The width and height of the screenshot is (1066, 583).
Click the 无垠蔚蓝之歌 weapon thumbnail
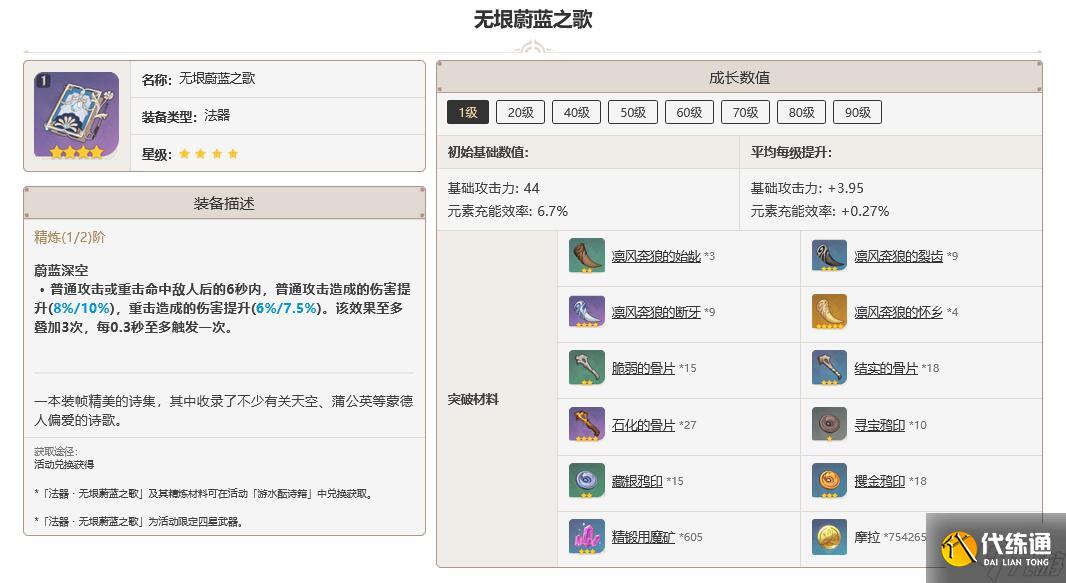(76, 116)
